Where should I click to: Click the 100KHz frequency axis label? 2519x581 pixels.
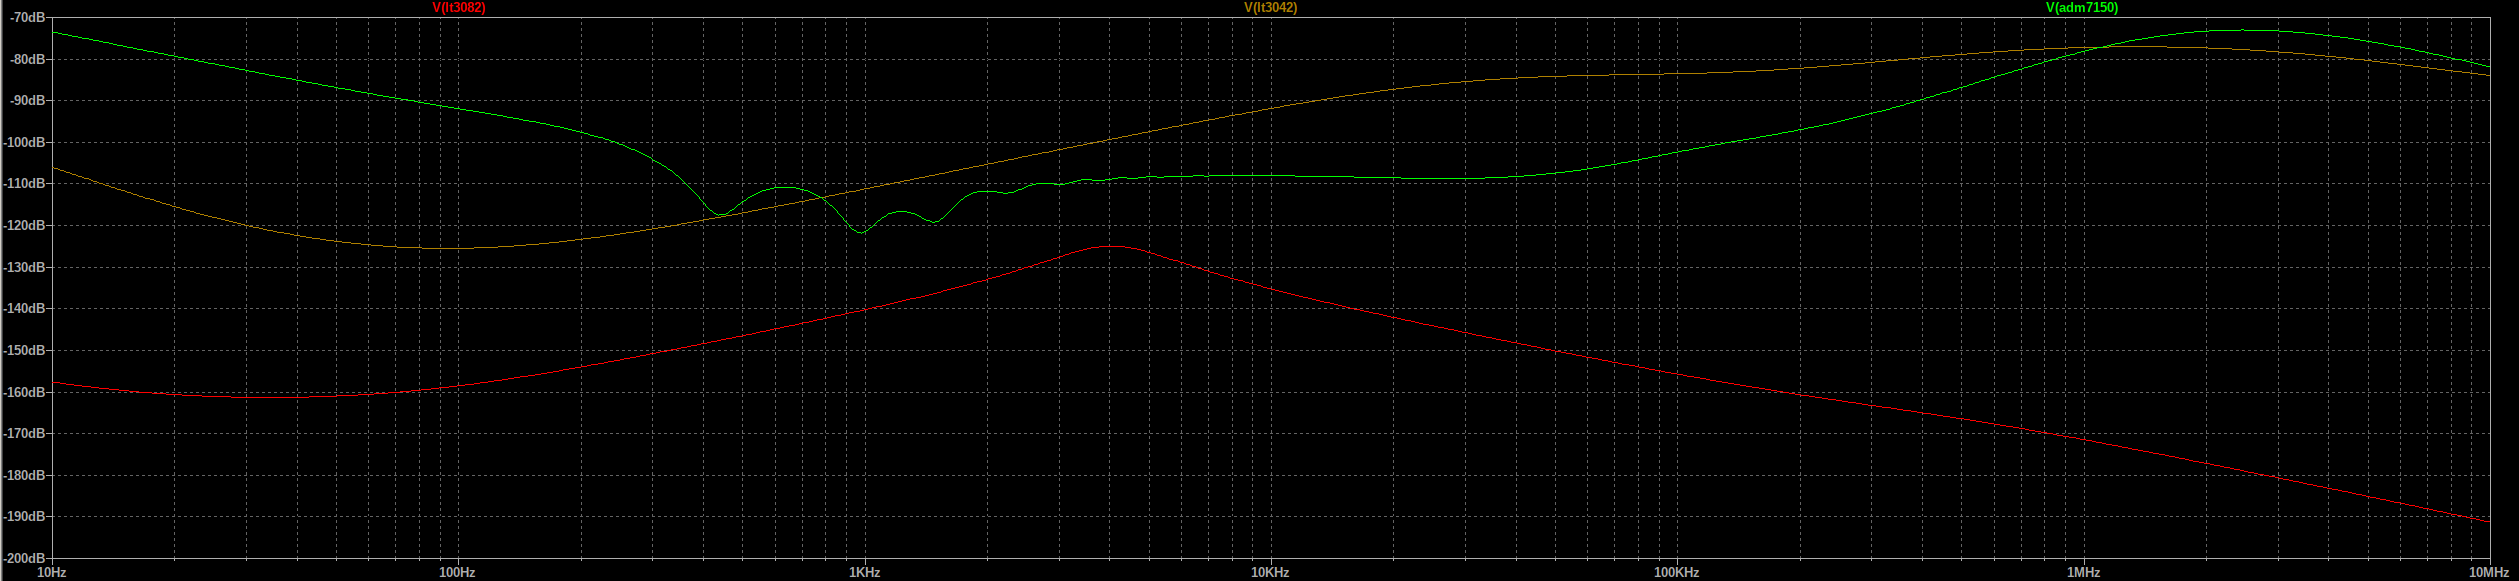[x=1677, y=573]
